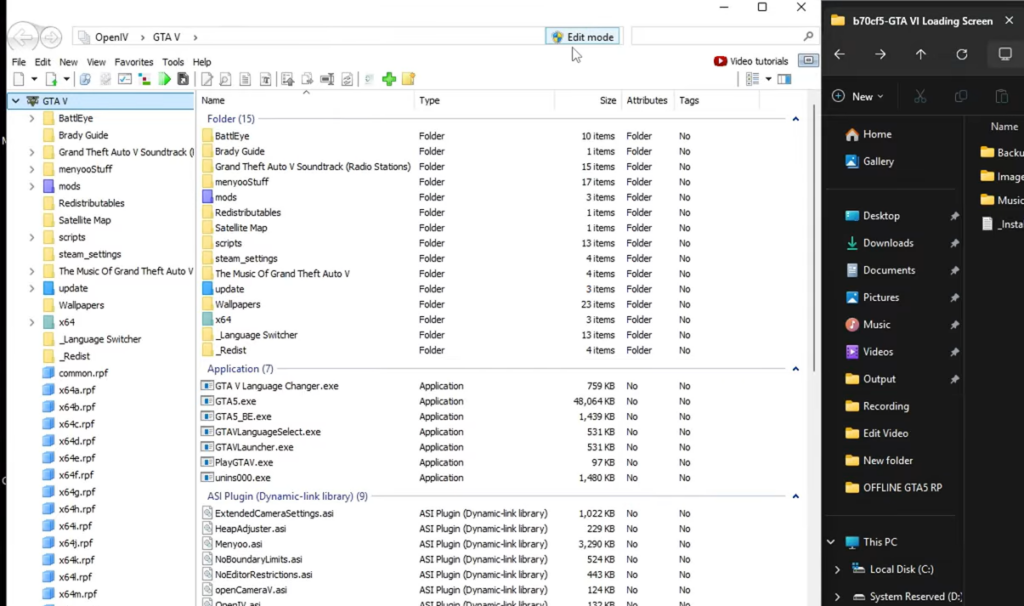Sort by the Type column header
The image size is (1024, 606).
429,101
